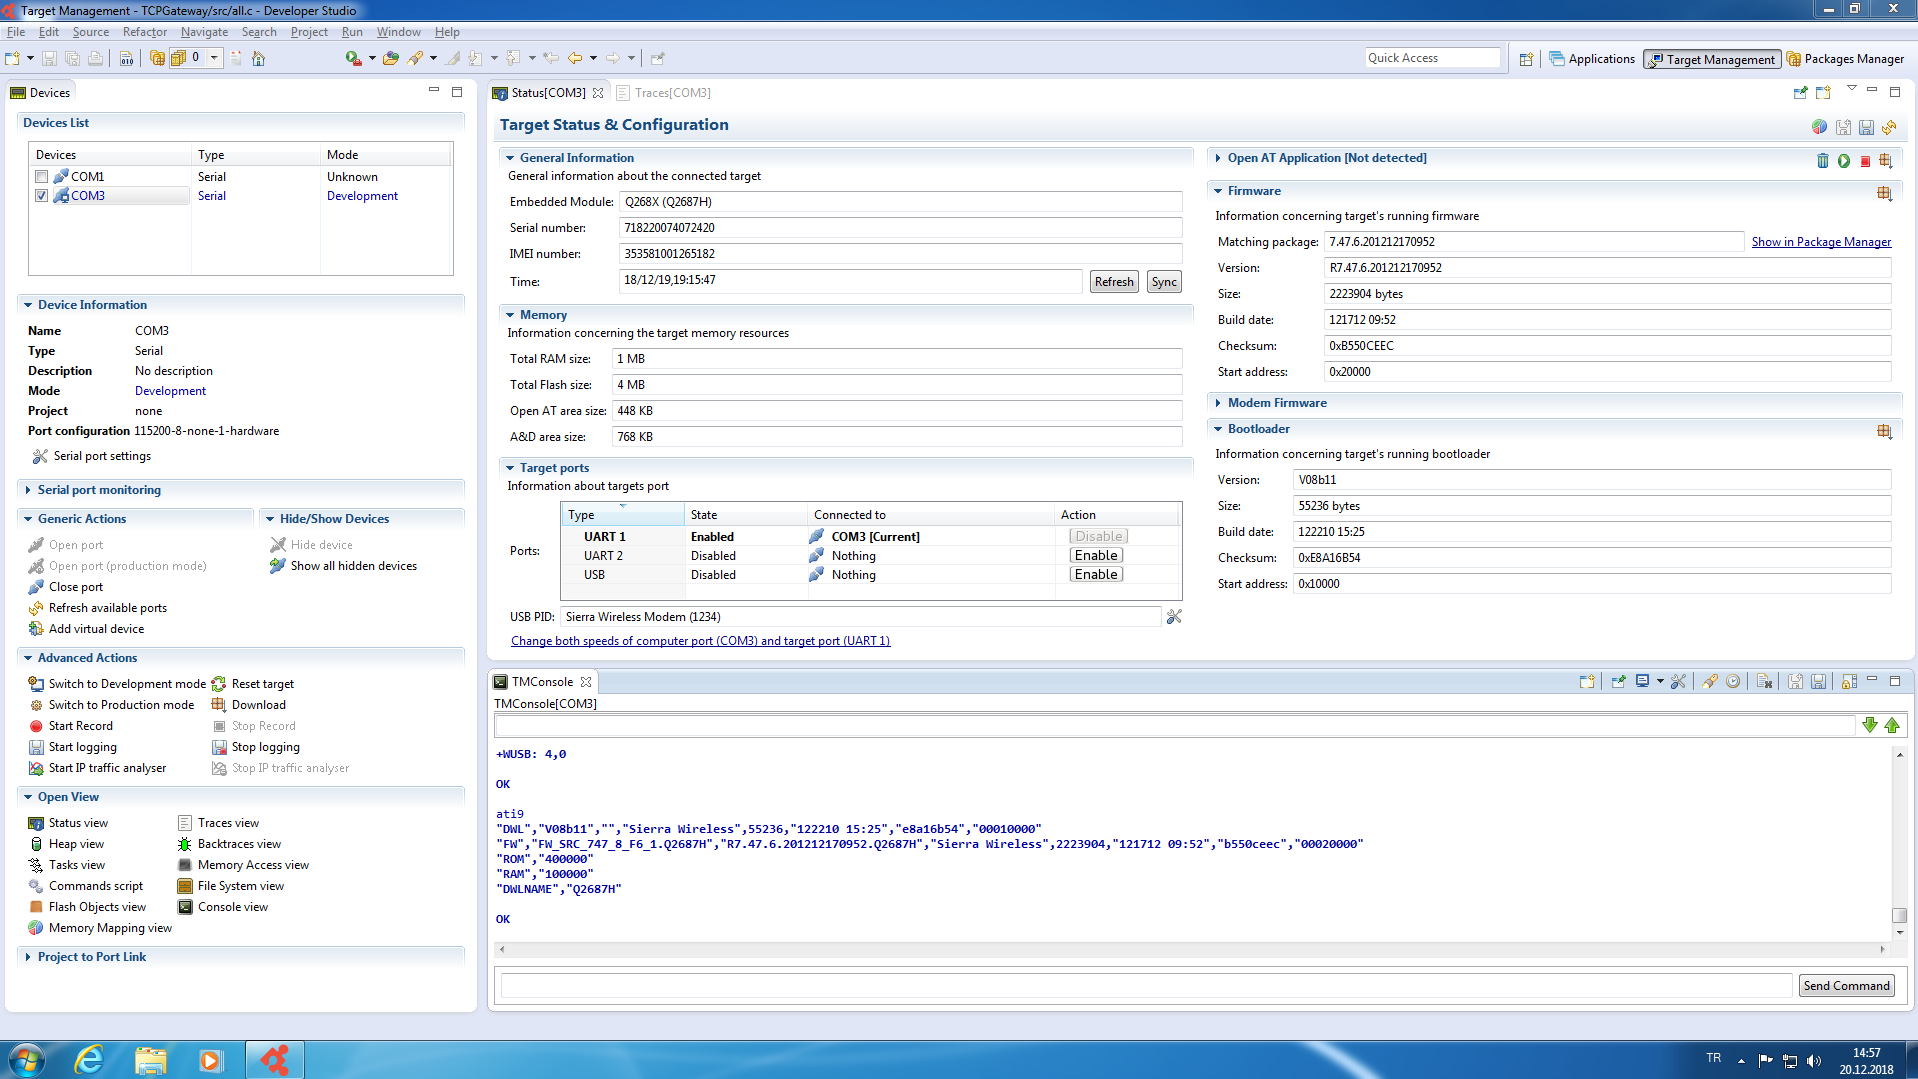
Task: Click the Start Record icon
Action: [x=36, y=726]
